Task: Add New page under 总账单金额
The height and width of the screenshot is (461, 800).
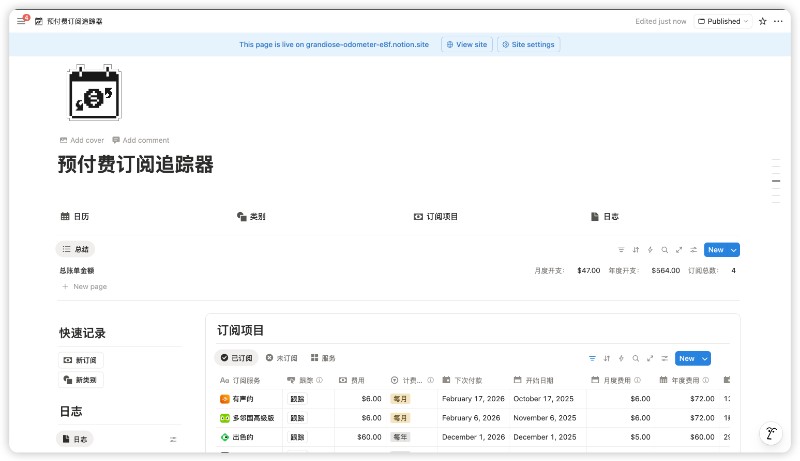Action: point(85,287)
